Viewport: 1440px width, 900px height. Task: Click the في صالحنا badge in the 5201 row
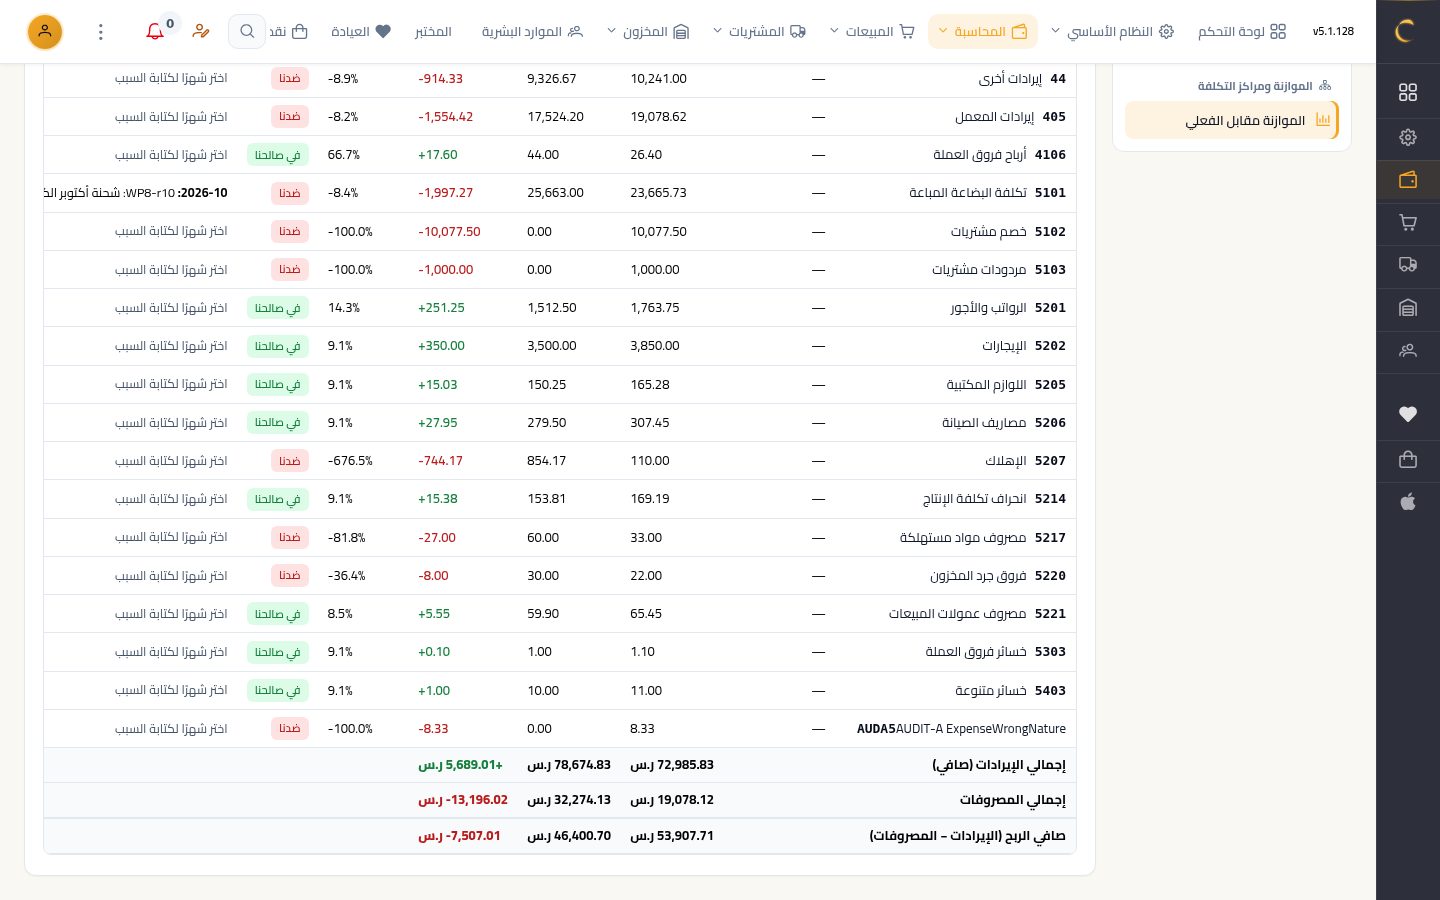click(x=278, y=308)
